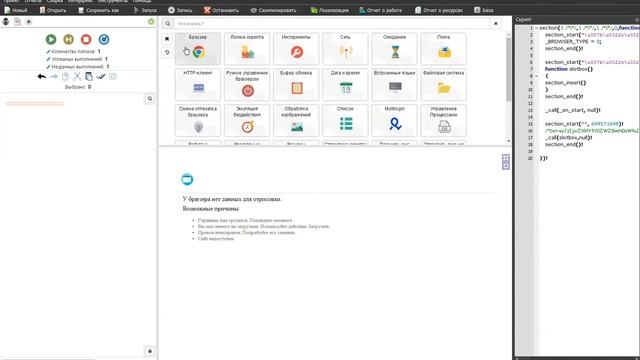Open the Логика скрипта module
Screen dimensions: 640x360
247,49
